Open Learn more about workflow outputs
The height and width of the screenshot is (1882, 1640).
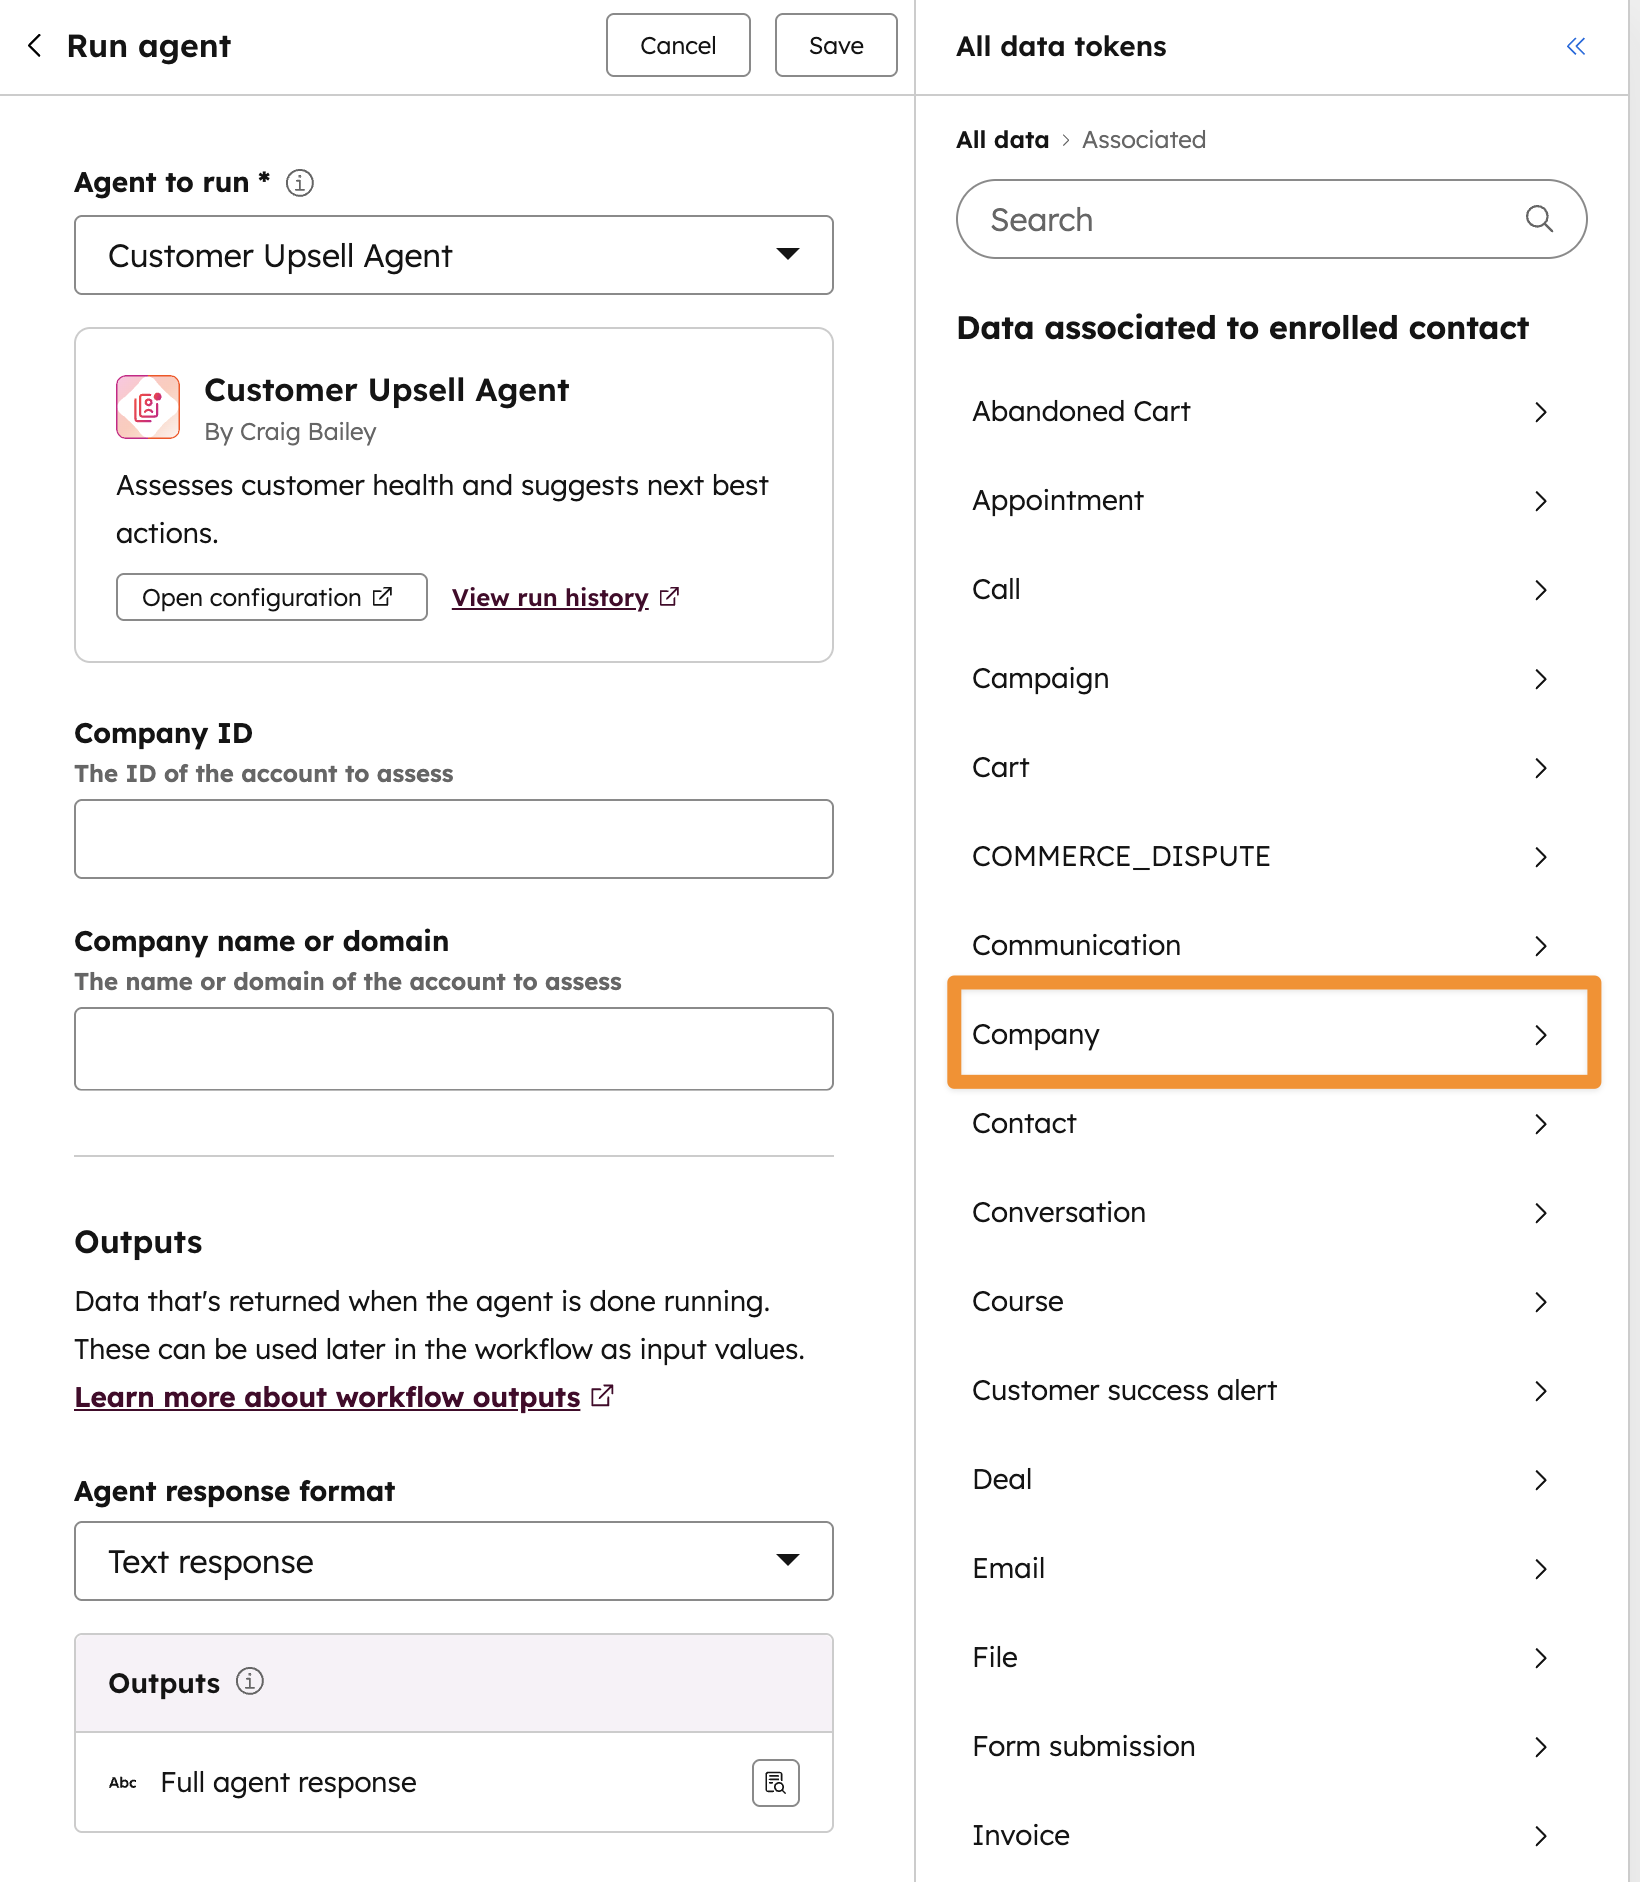[326, 1396]
